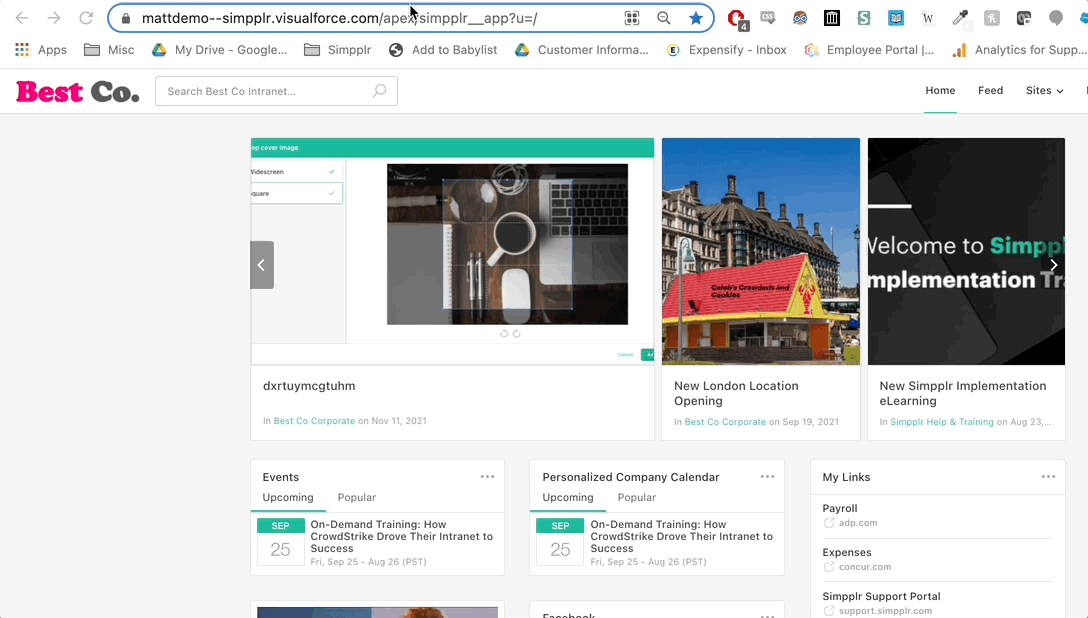Image resolution: width=1088 pixels, height=618 pixels.
Task: Open the My Drive - Google bookmark
Action: 219,50
